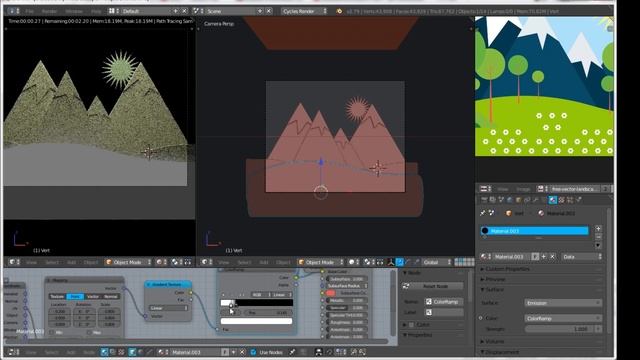Open the File menu in the top bar
Image resolution: width=640 pixels, height=360 pixels.
click(29, 11)
